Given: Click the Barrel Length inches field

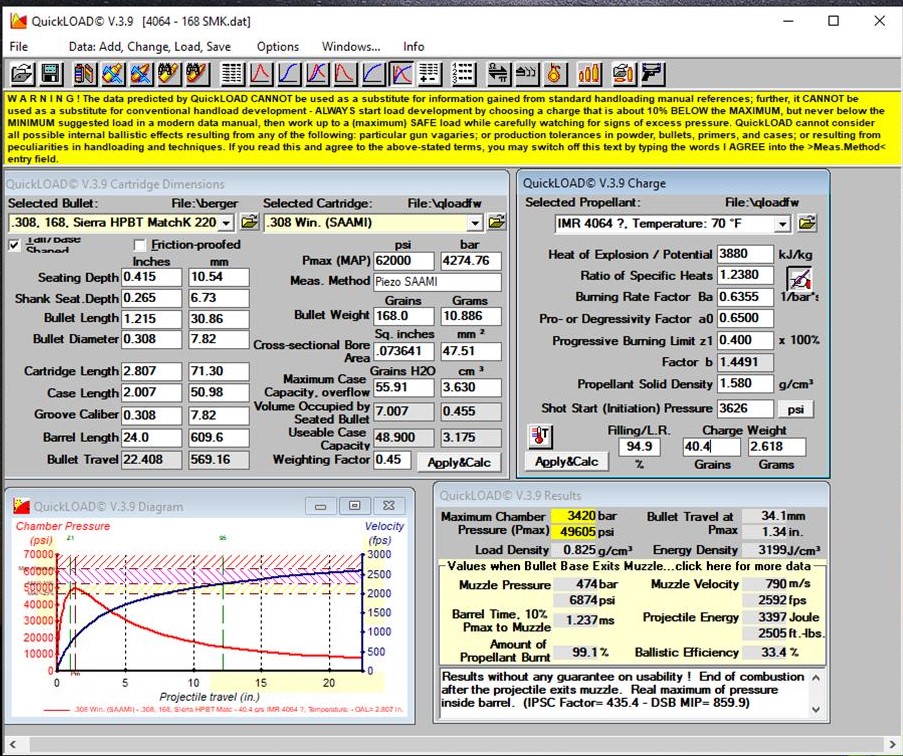Looking at the screenshot, I should 151,438.
